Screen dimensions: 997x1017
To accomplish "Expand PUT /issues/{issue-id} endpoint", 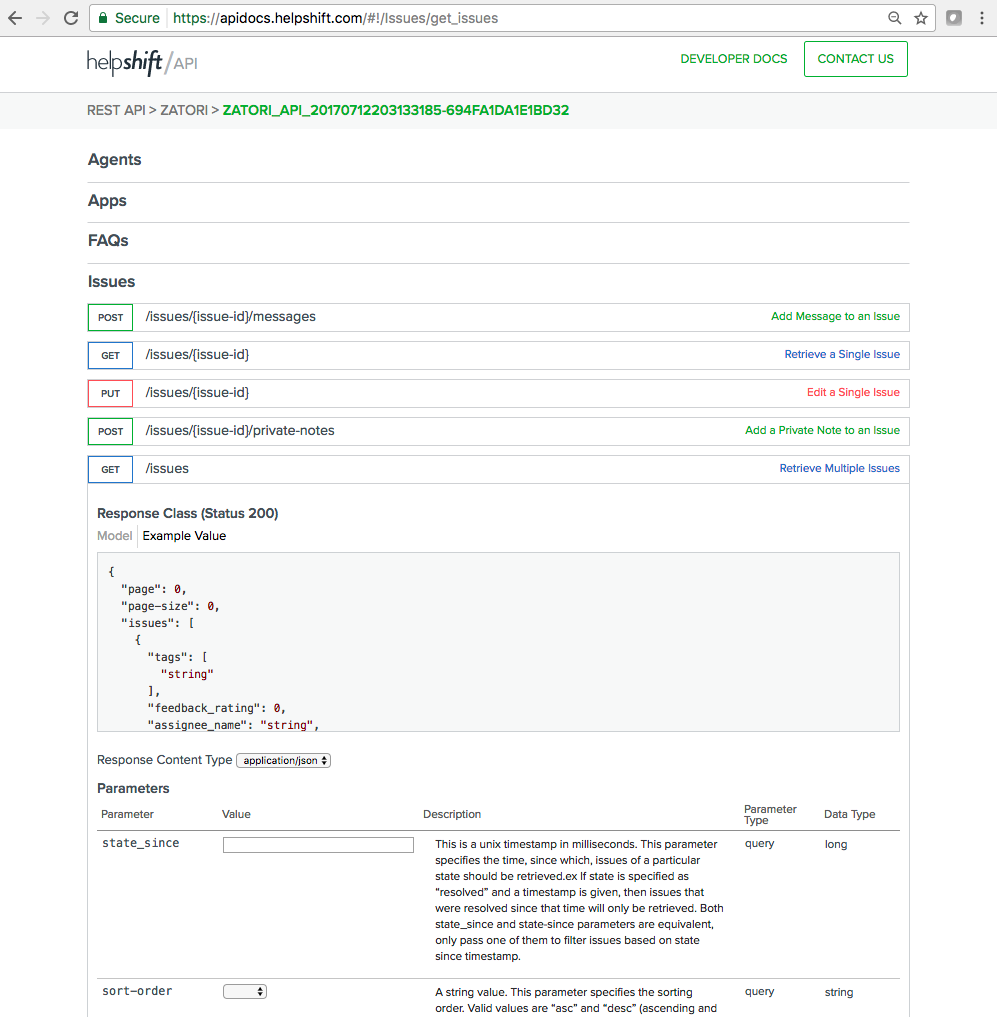I will pos(197,393).
